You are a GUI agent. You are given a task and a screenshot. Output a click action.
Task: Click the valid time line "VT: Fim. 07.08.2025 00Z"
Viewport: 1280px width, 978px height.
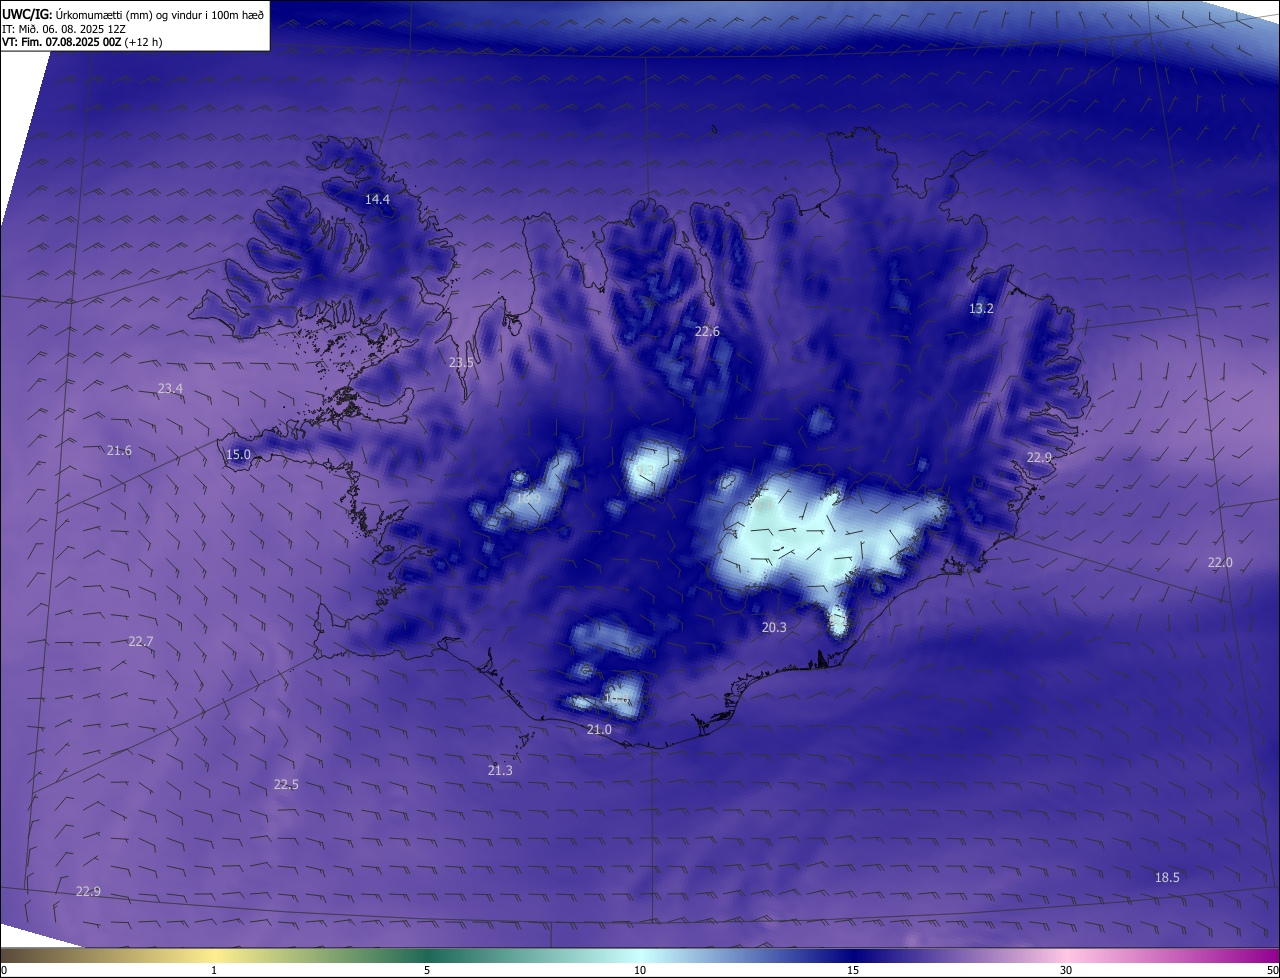pyautogui.click(x=62, y=42)
